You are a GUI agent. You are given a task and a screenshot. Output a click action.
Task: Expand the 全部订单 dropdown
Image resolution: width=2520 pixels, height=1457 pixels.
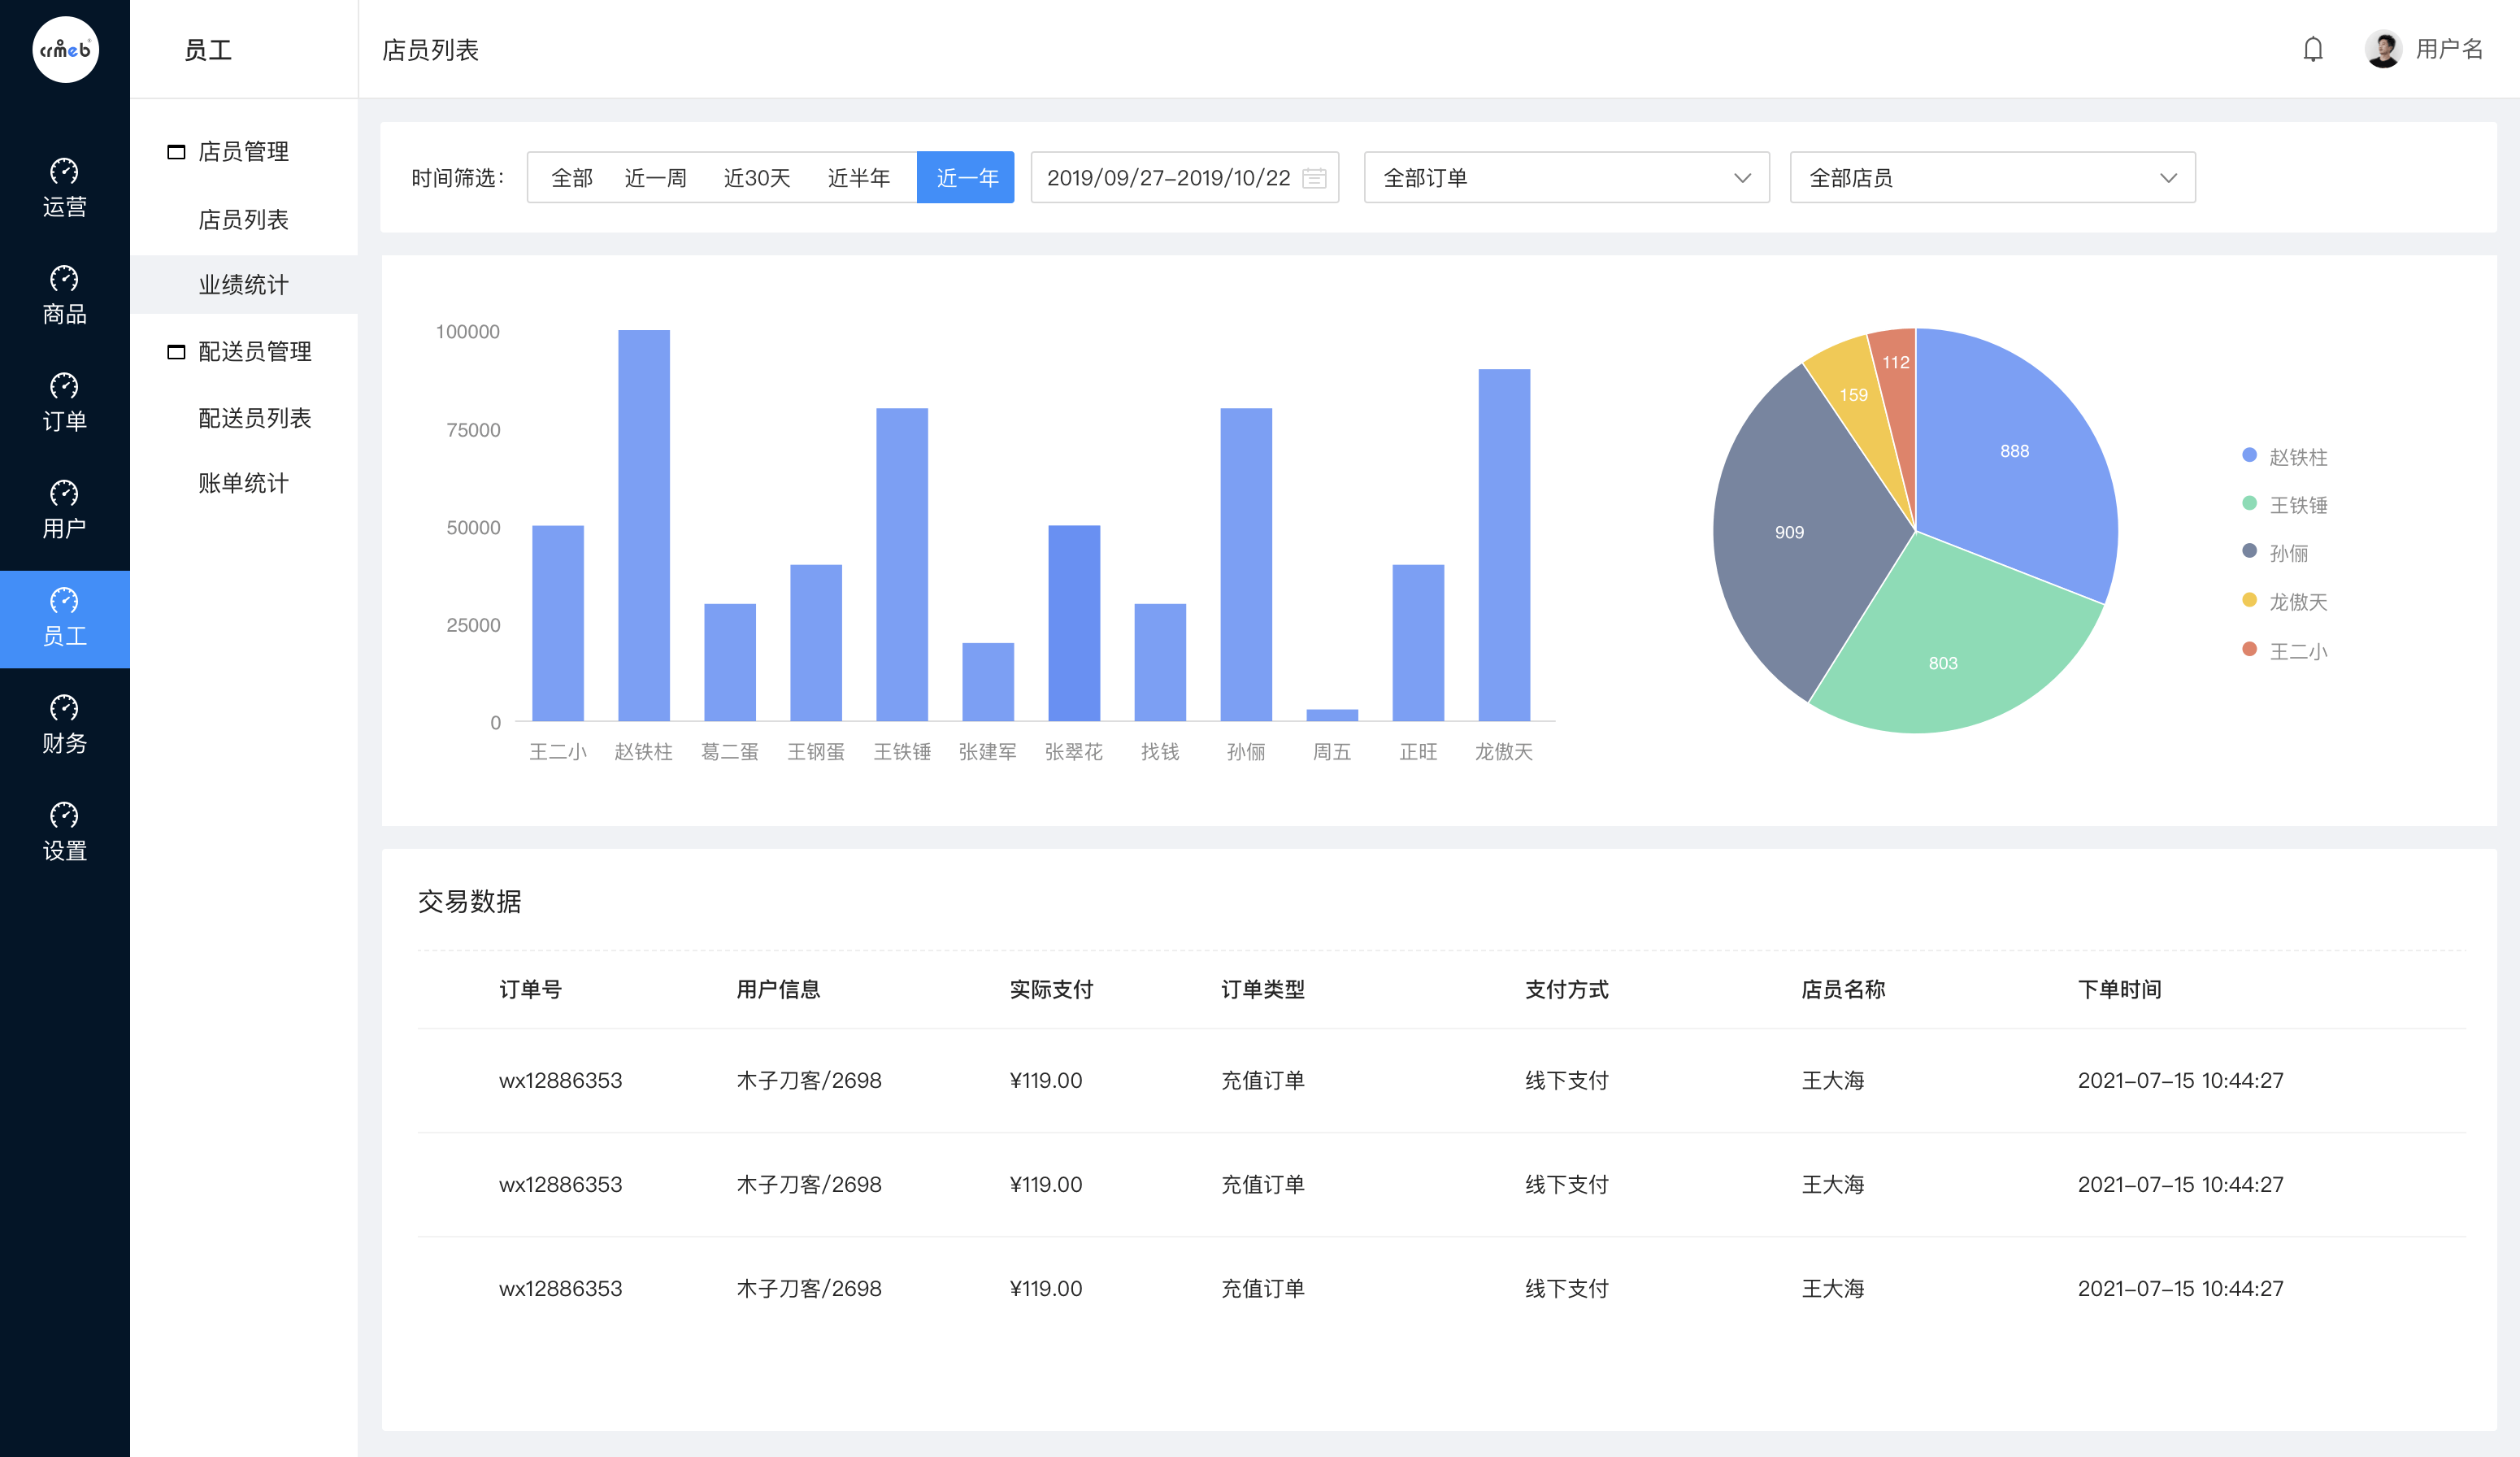[1566, 178]
